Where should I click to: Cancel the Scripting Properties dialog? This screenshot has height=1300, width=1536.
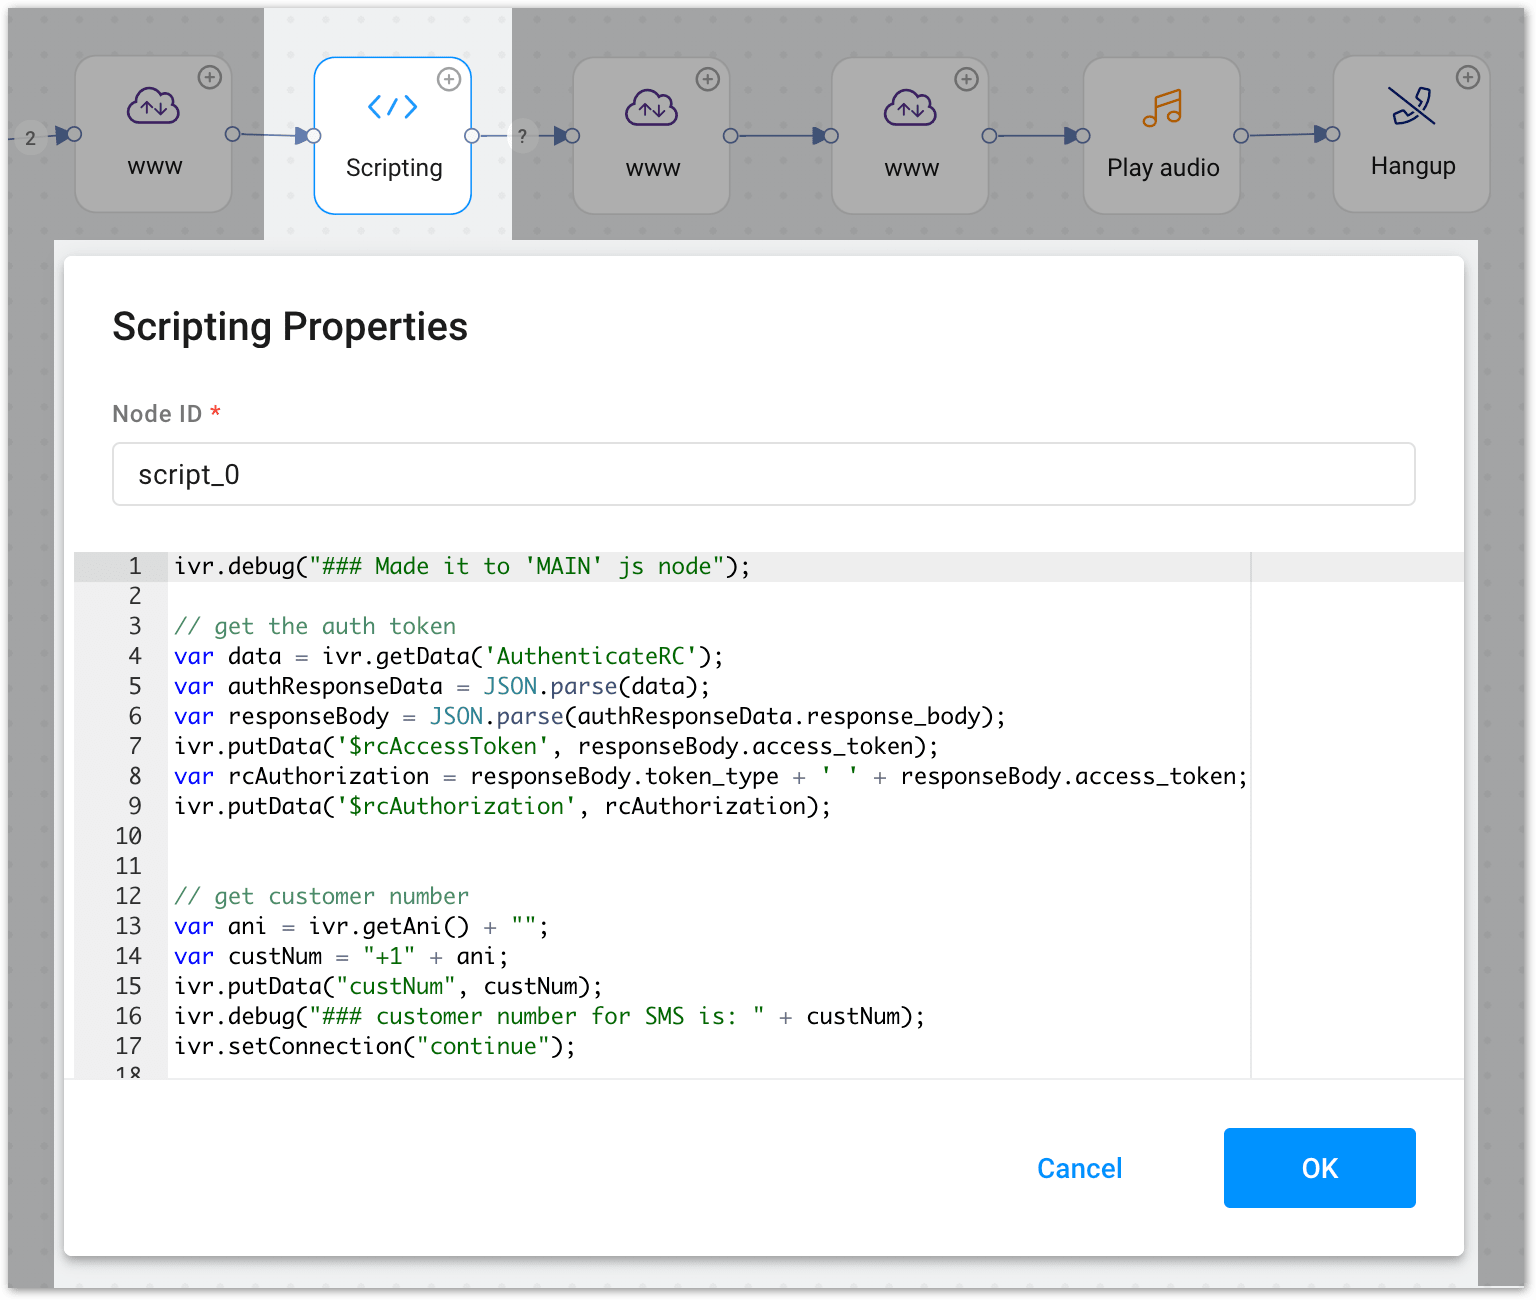tap(1079, 1168)
